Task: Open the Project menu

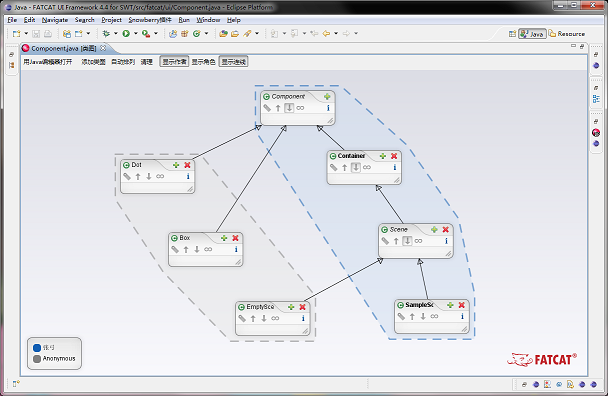Action: pos(111,20)
